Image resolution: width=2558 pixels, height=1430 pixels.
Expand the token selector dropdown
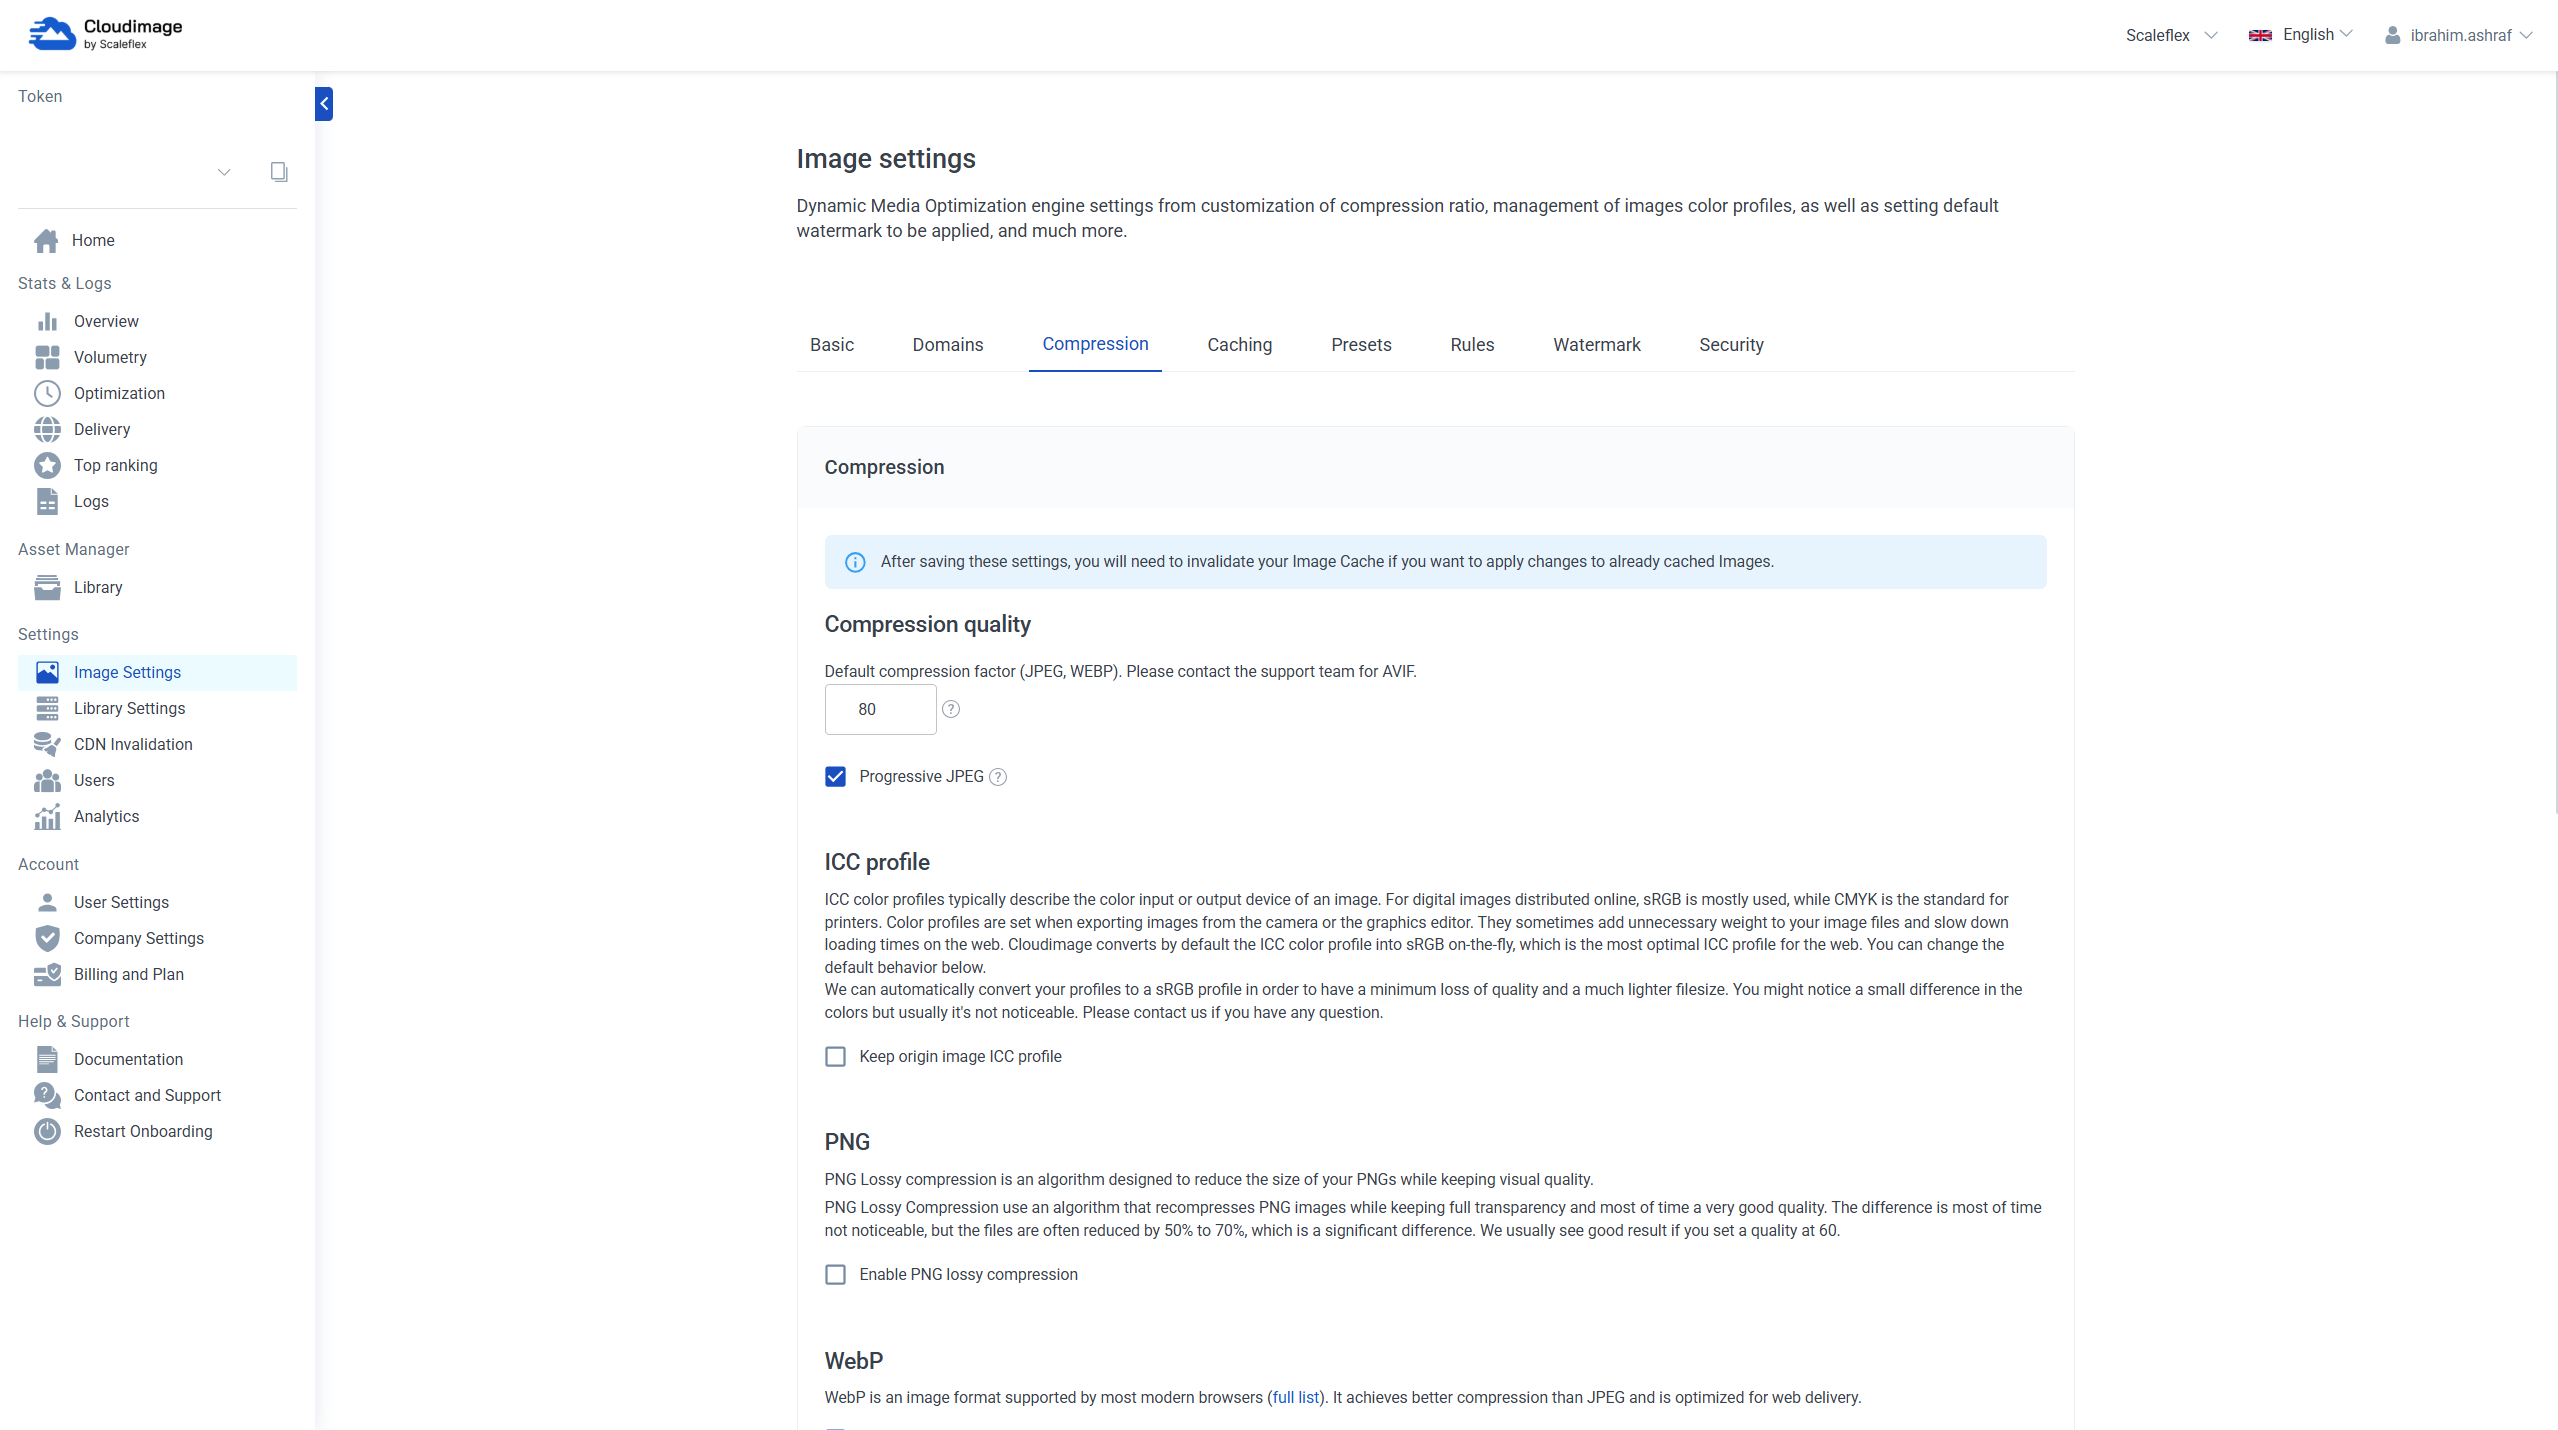point(224,172)
